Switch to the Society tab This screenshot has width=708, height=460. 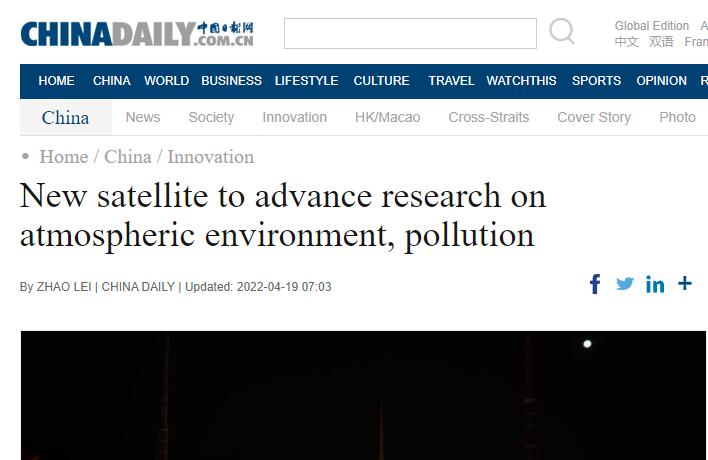[x=211, y=117]
